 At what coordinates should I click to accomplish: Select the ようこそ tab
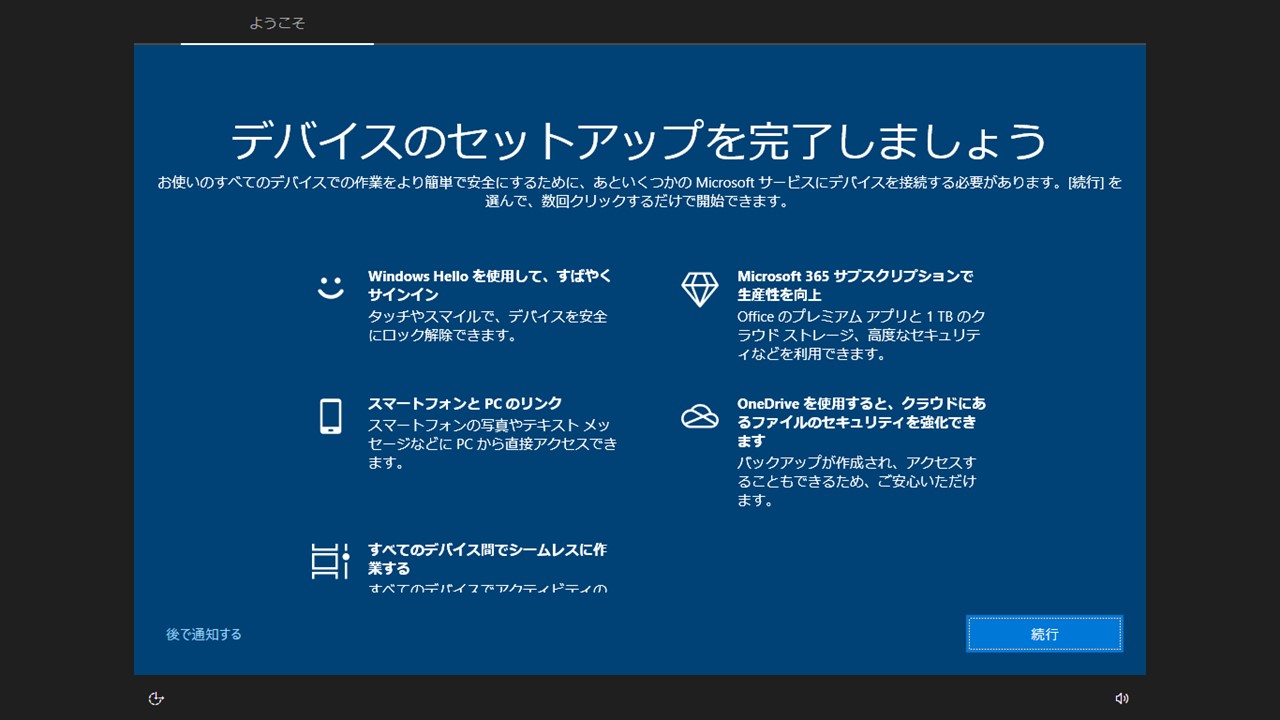point(277,23)
